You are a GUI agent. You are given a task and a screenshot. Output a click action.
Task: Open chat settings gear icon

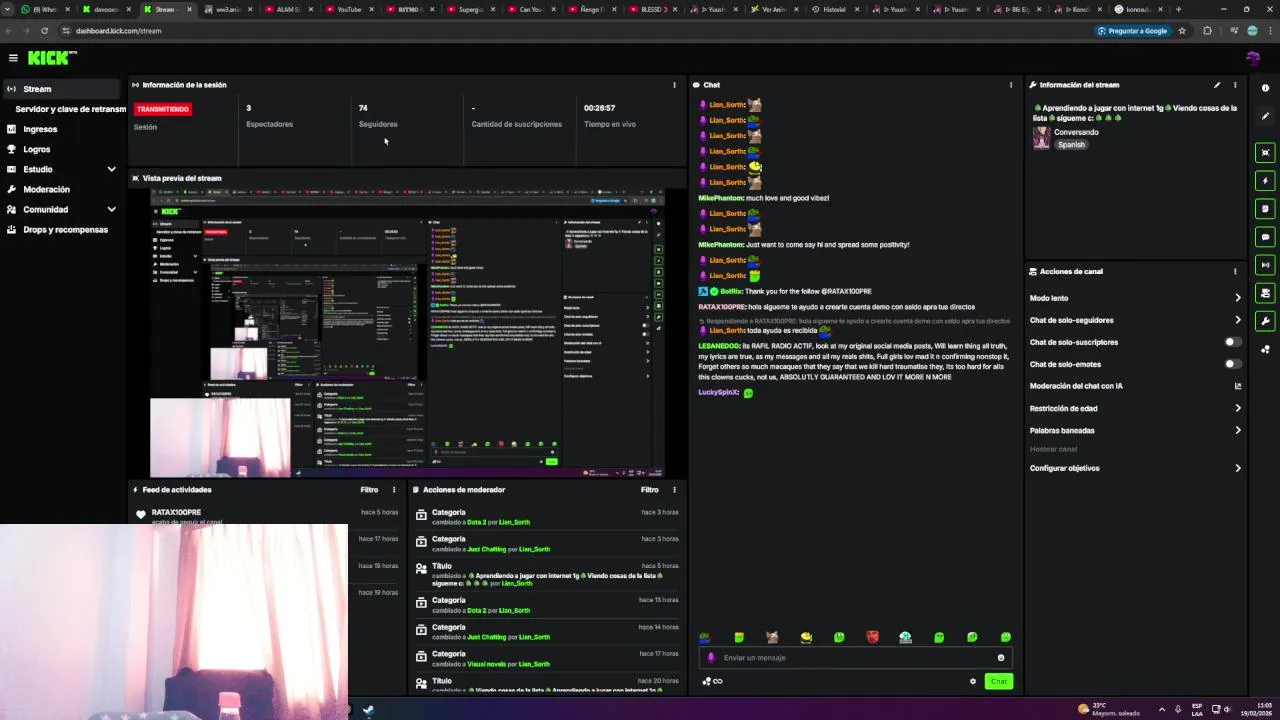pos(972,682)
